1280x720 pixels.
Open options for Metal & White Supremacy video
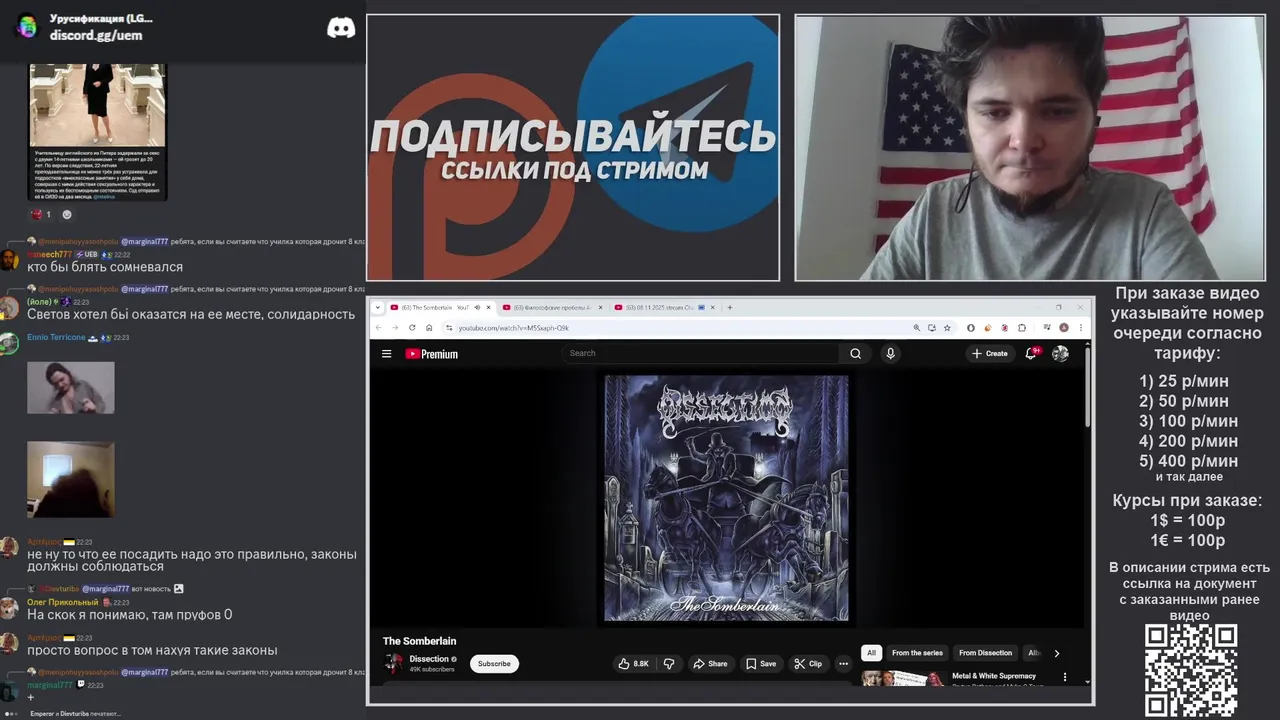[x=1064, y=677]
